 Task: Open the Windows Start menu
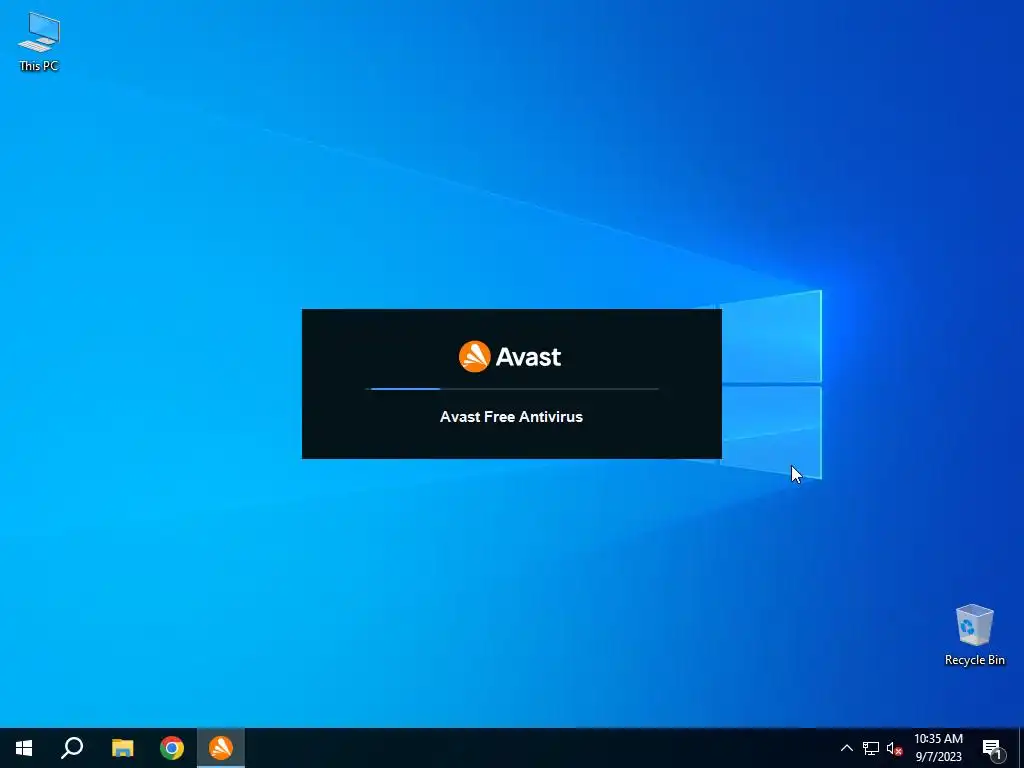(x=24, y=748)
